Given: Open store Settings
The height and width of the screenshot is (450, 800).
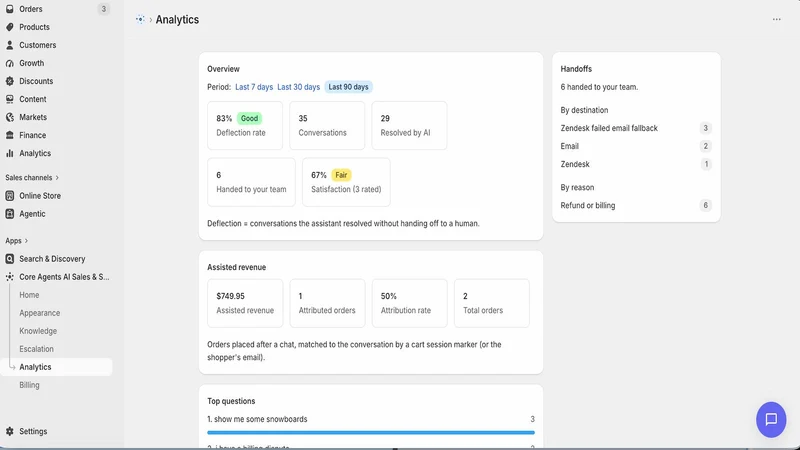Looking at the screenshot, I should pos(33,431).
